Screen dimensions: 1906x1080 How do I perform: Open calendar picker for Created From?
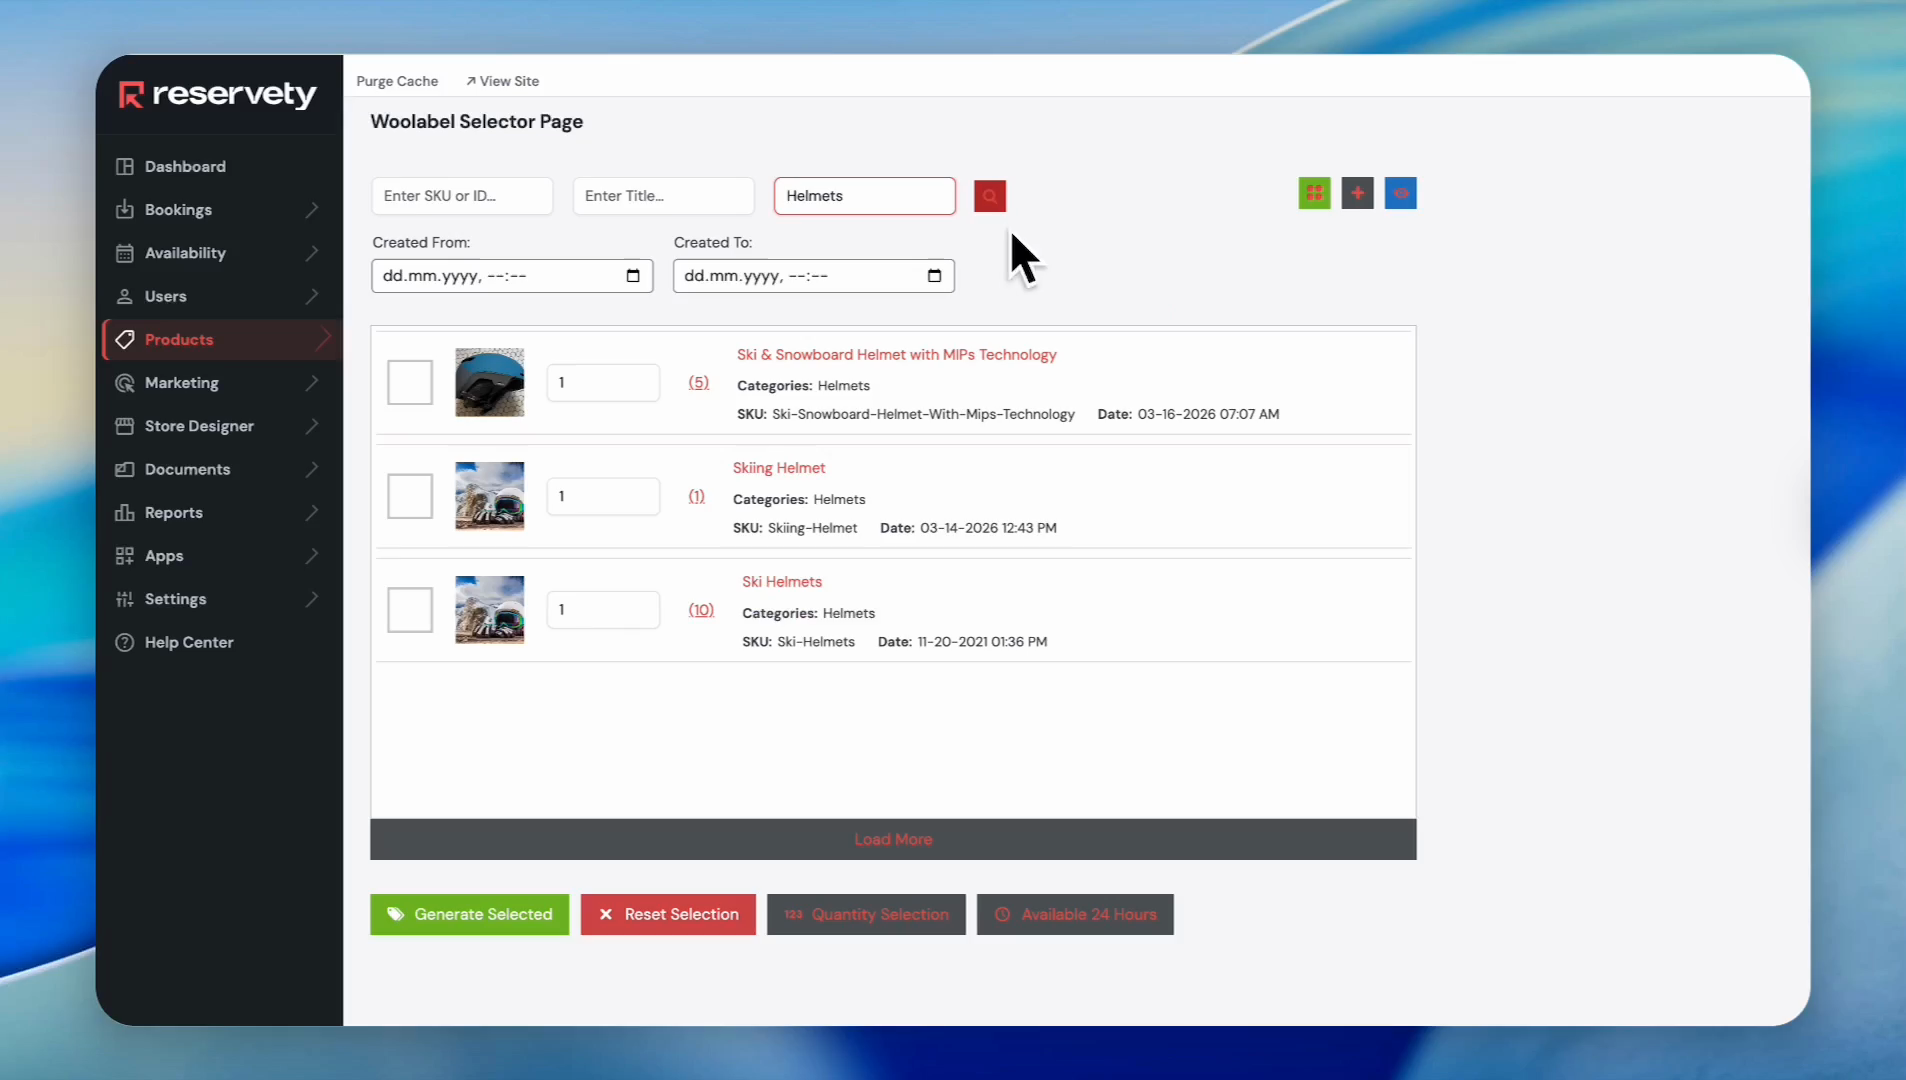point(633,276)
